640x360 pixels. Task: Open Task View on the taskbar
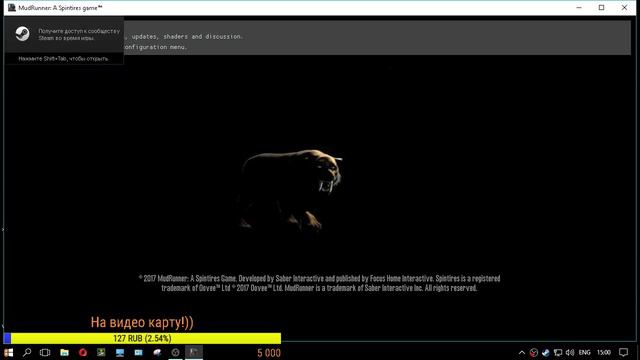pos(45,352)
